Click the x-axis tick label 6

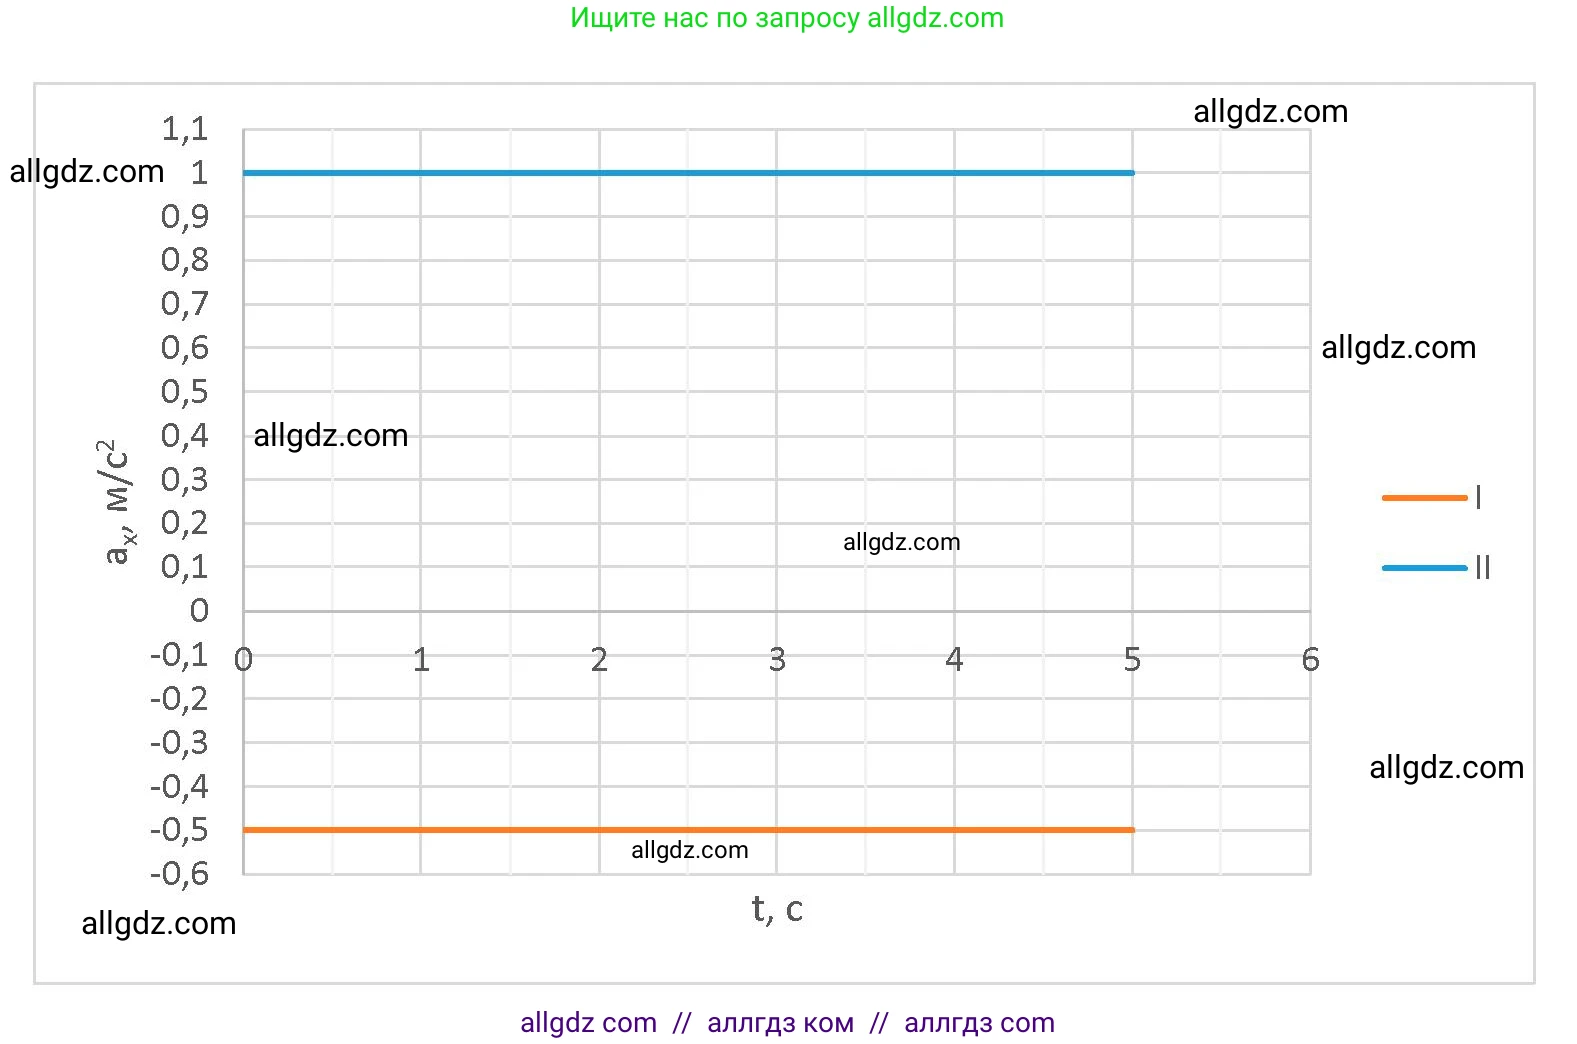(x=1310, y=660)
